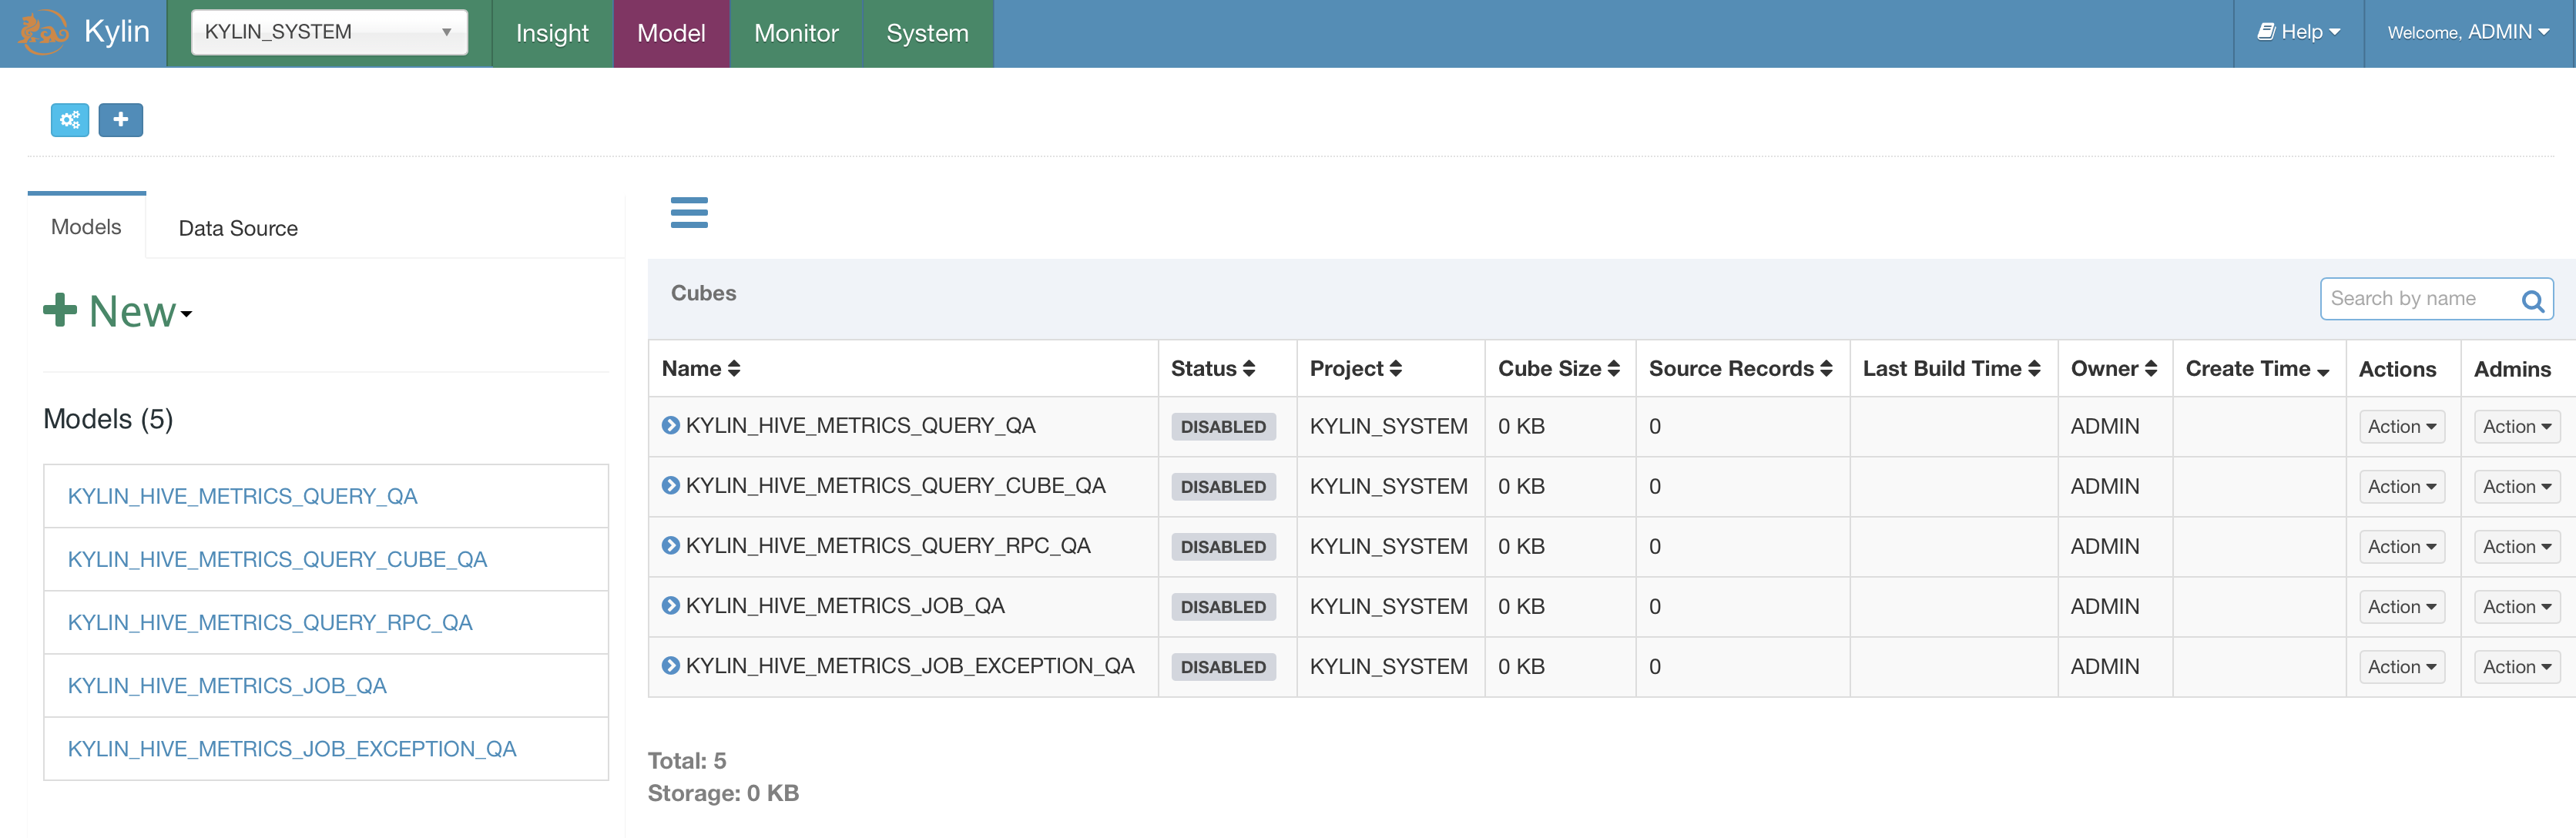Go to the Monitor page
This screenshot has height=838, width=2576.
[795, 33]
